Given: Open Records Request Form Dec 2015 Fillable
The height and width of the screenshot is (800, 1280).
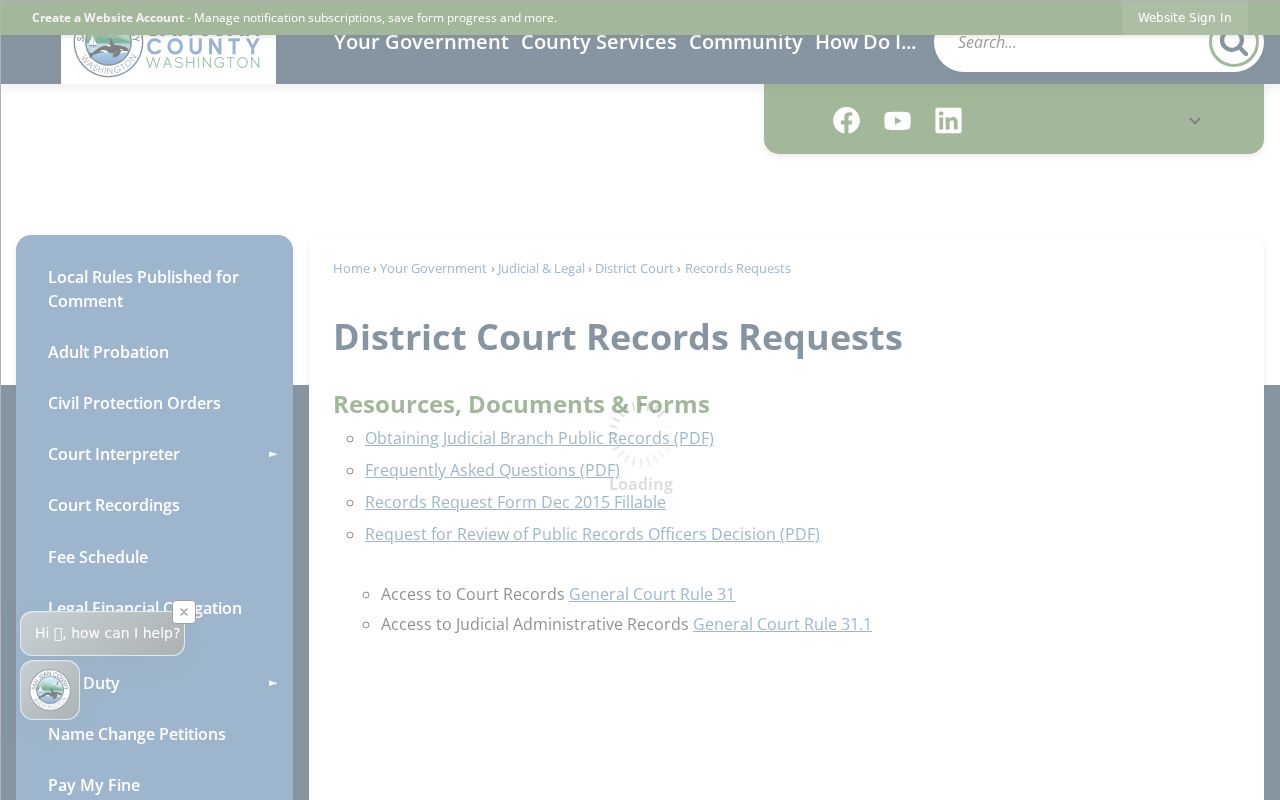Looking at the screenshot, I should pyautogui.click(x=515, y=502).
